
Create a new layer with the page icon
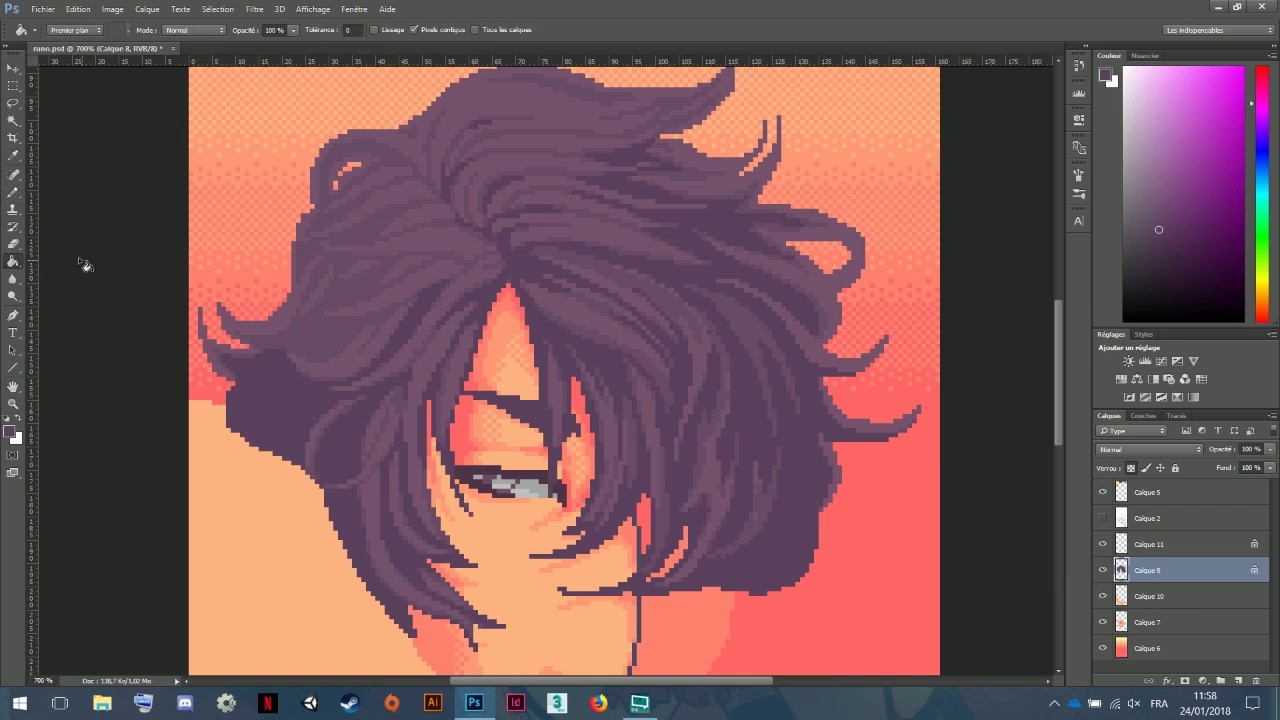click(1238, 681)
